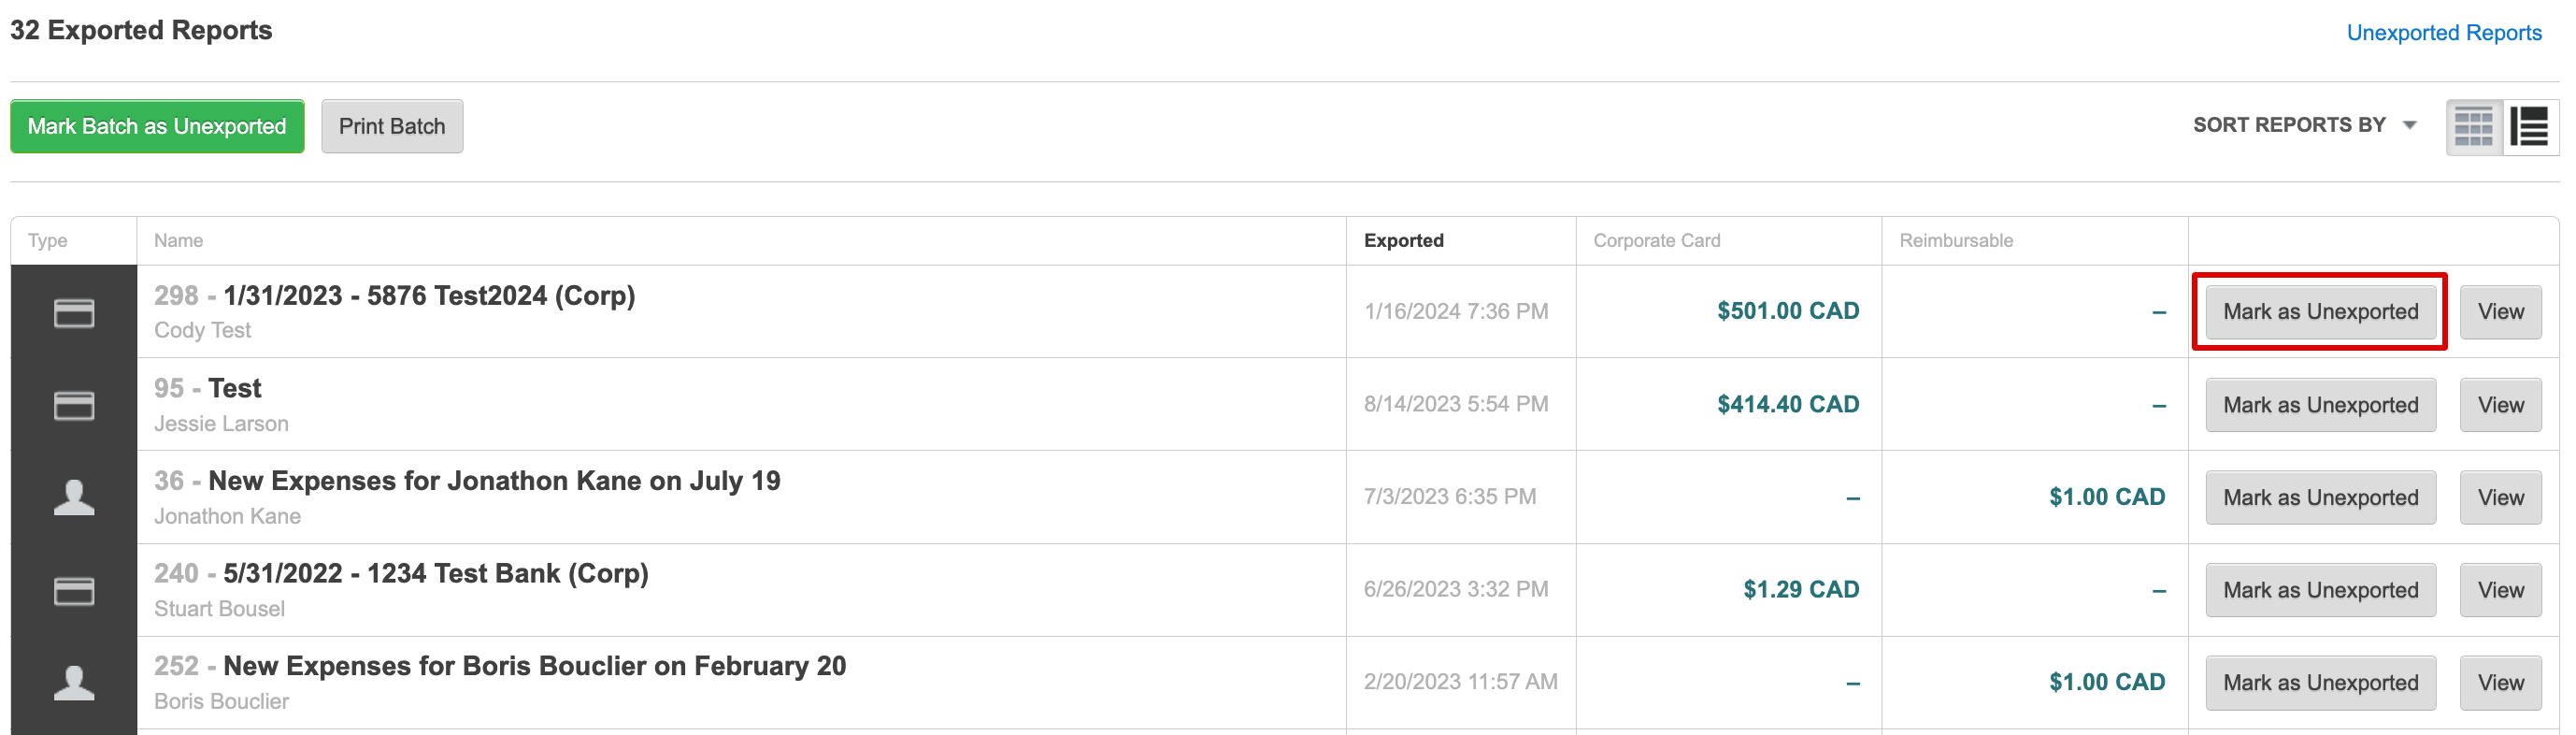Image resolution: width=2576 pixels, height=735 pixels.
Task: Click card icon for 1234 Test Bank report
Action: pos(74,591)
